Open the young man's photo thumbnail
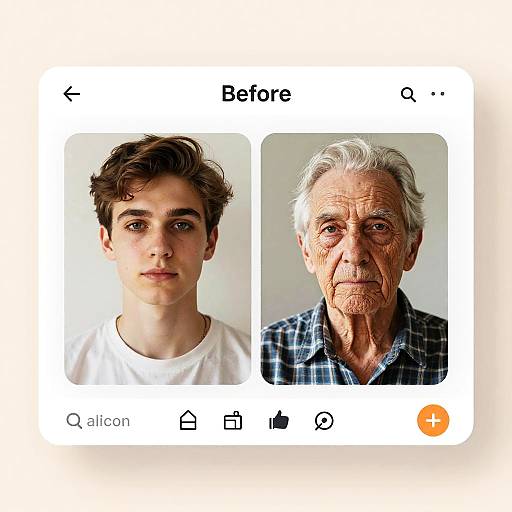The height and width of the screenshot is (512, 512). 158,259
